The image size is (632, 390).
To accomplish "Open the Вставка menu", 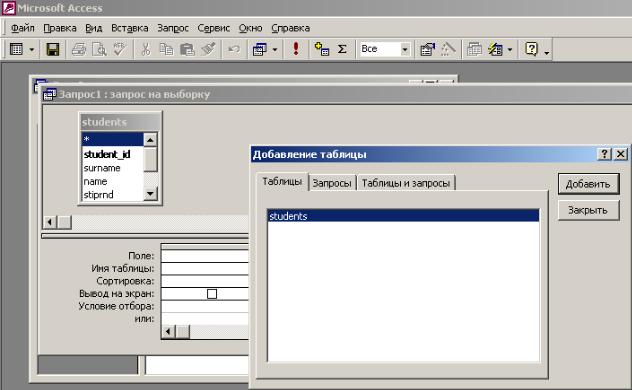I will pyautogui.click(x=129, y=28).
